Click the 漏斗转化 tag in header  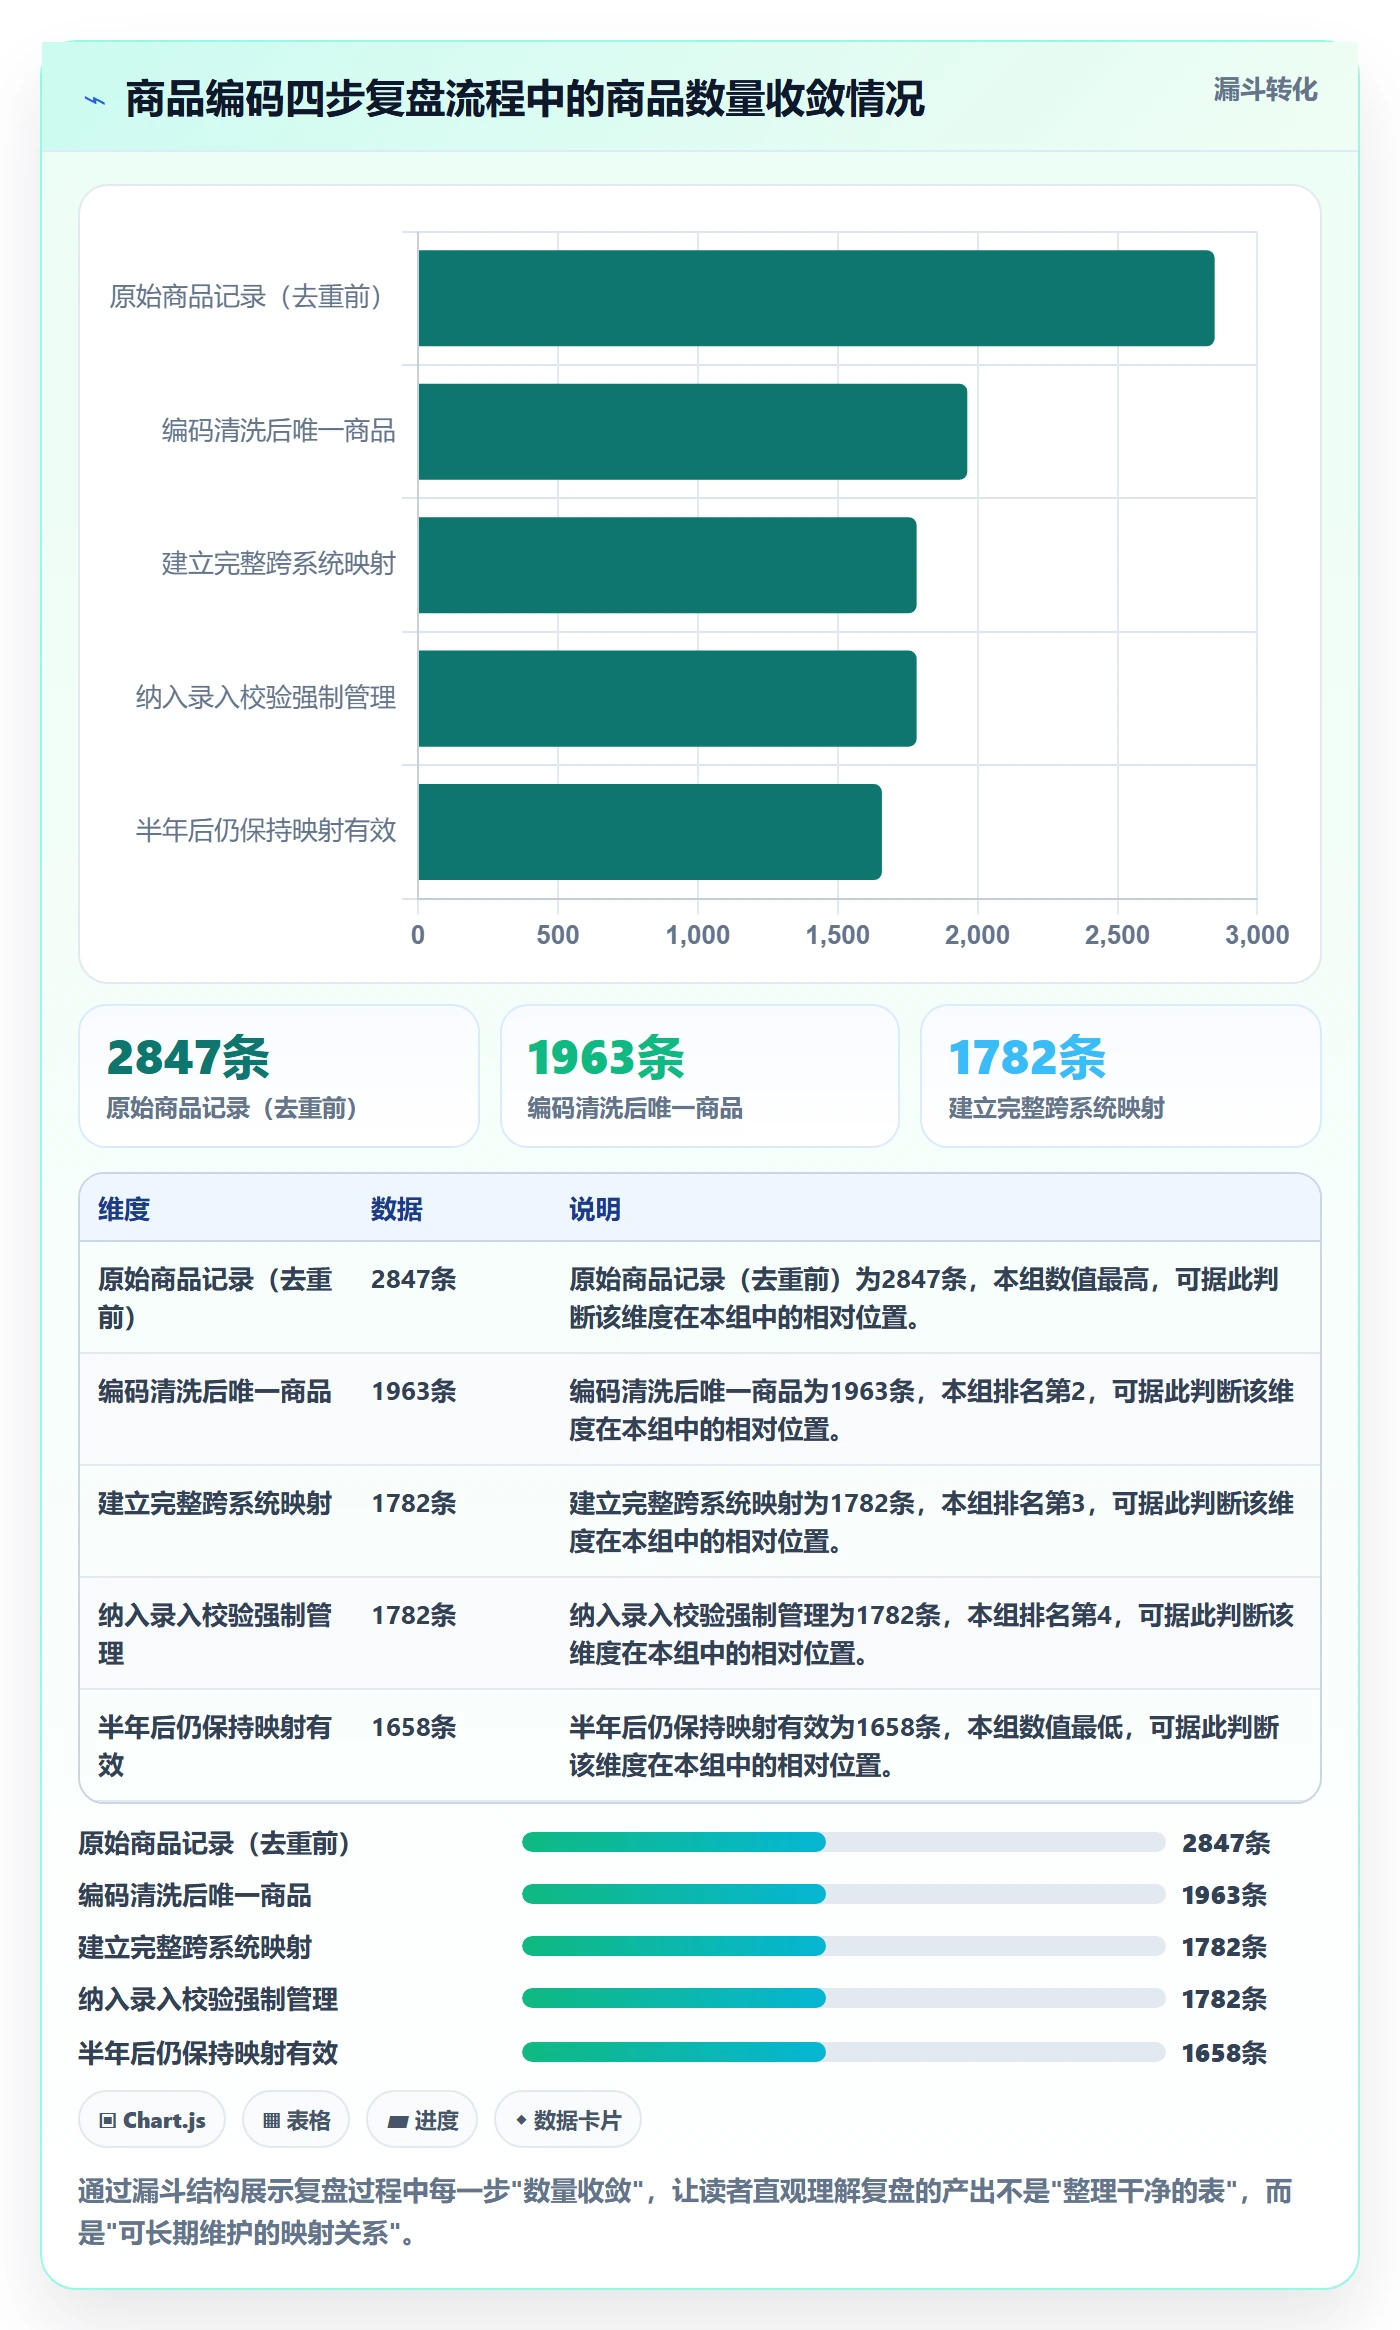click(1265, 90)
